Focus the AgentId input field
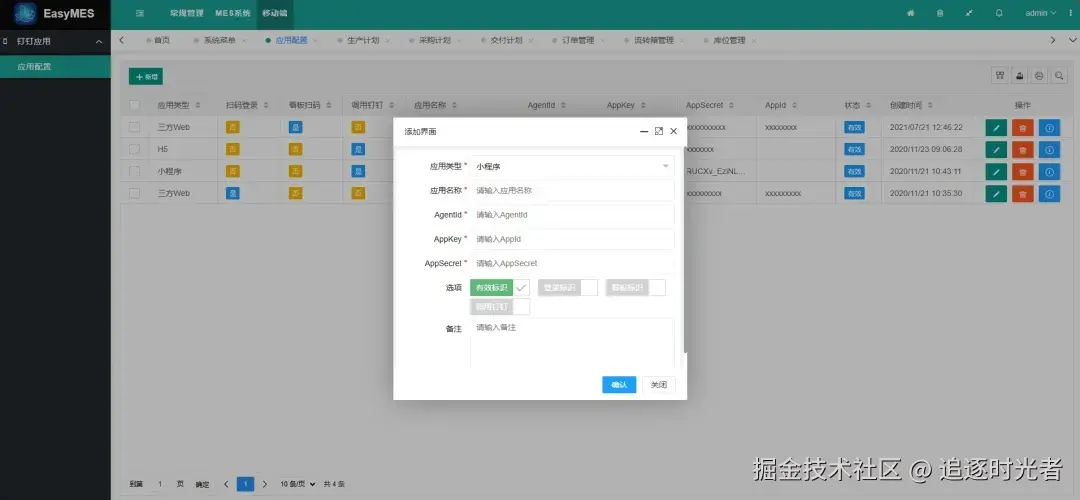The width and height of the screenshot is (1080, 500). click(572, 215)
